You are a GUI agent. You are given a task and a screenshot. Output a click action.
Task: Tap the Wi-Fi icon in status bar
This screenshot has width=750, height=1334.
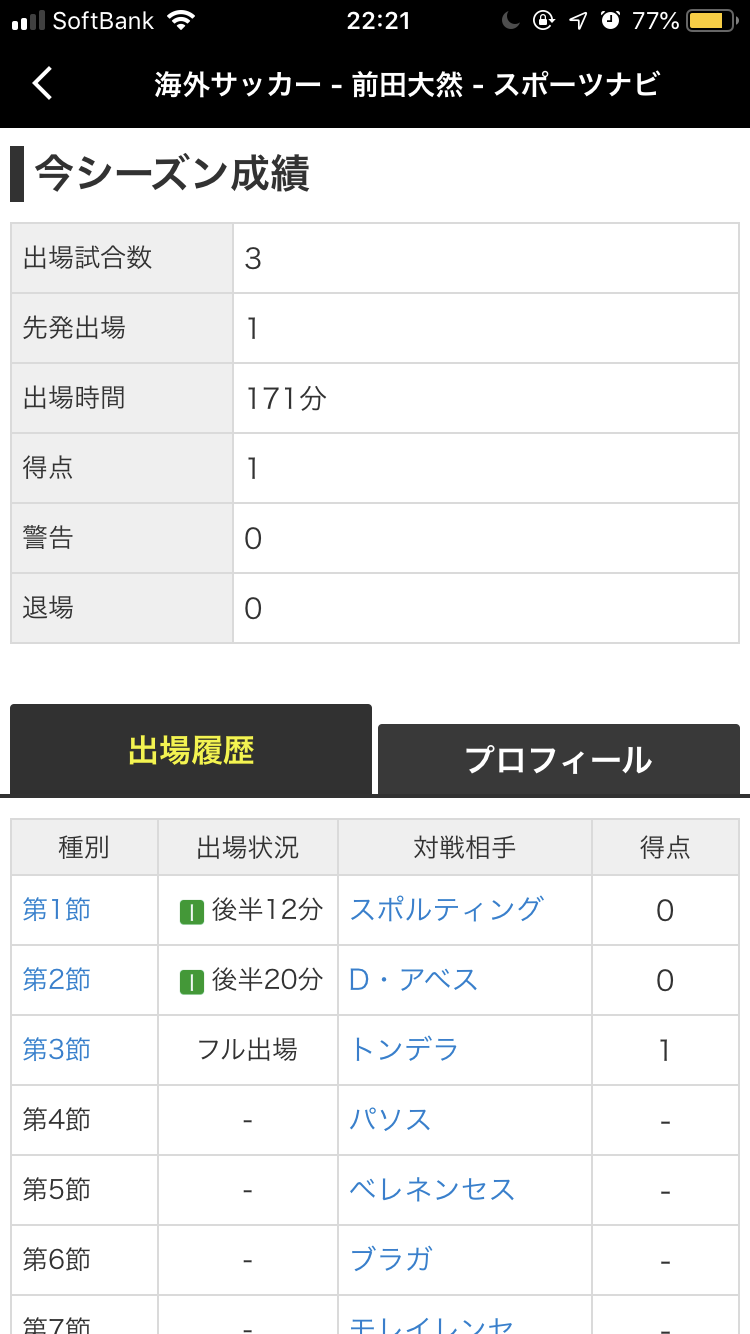[181, 20]
